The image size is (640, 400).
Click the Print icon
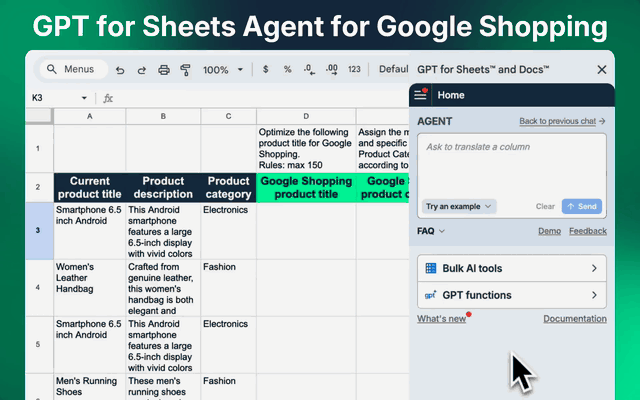point(164,70)
